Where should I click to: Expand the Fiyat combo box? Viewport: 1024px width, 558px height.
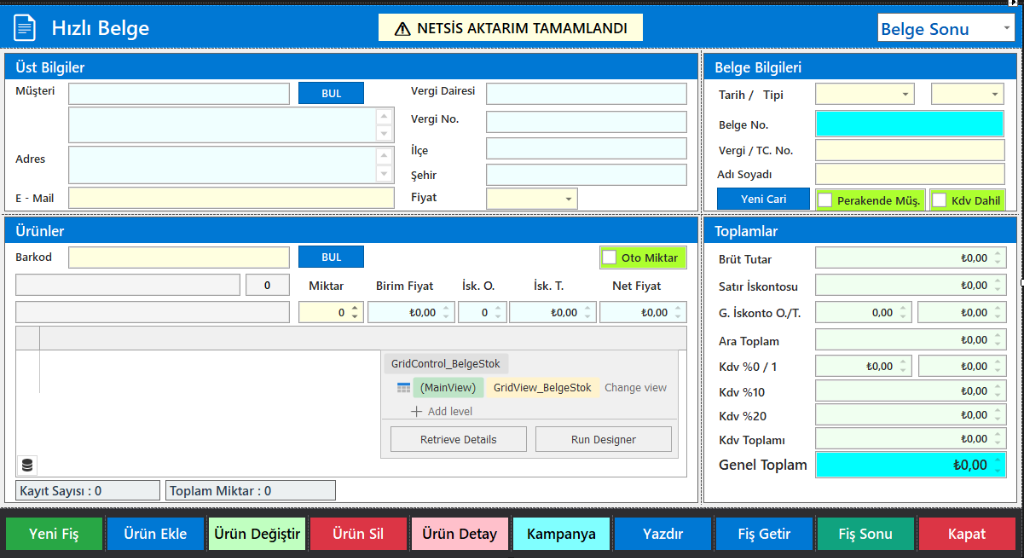[568, 199]
